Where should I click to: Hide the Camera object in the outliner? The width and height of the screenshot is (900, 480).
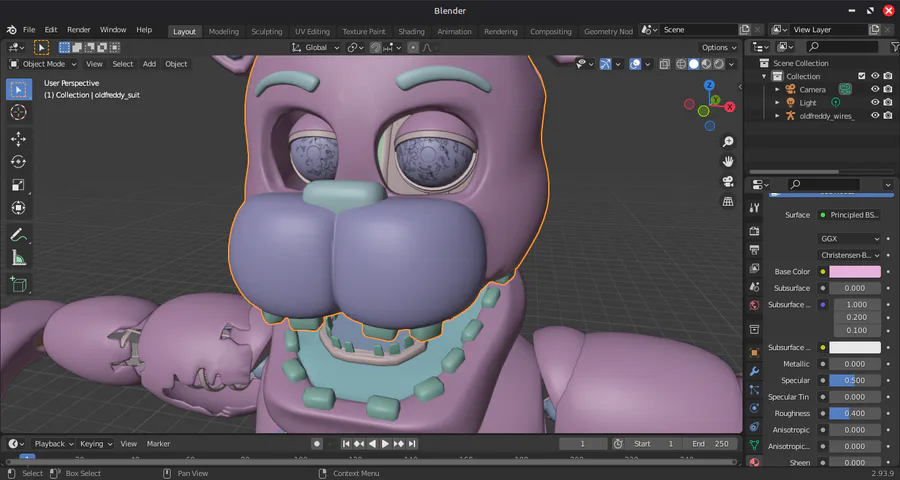click(875, 90)
